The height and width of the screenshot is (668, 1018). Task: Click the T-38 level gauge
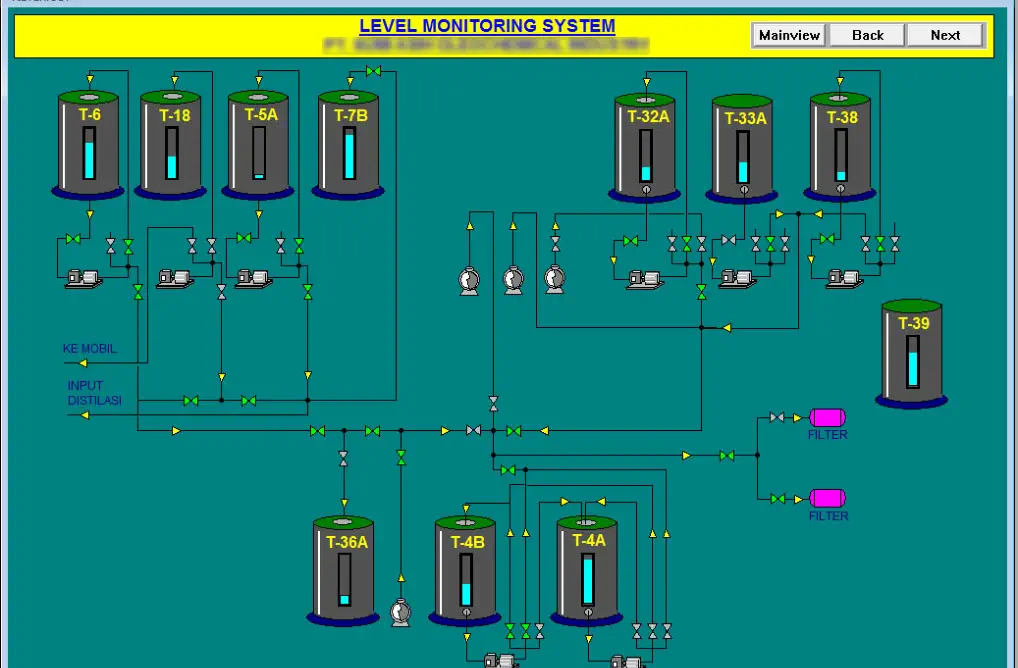pyautogui.click(x=841, y=155)
